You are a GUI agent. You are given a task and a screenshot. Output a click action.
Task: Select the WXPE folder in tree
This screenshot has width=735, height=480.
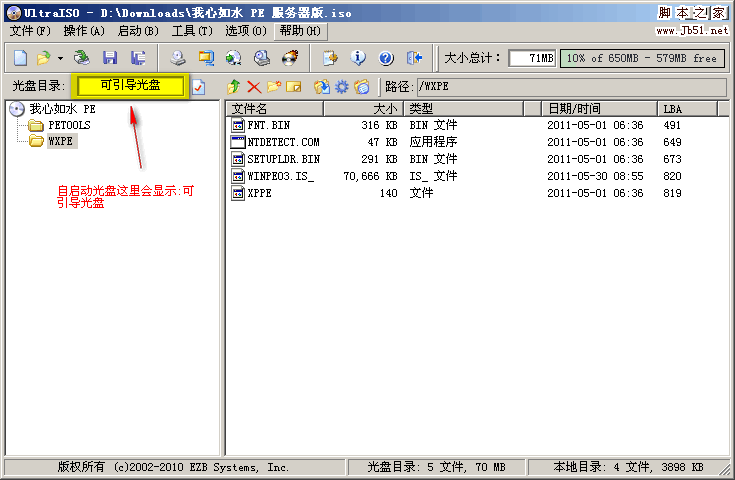(60, 141)
